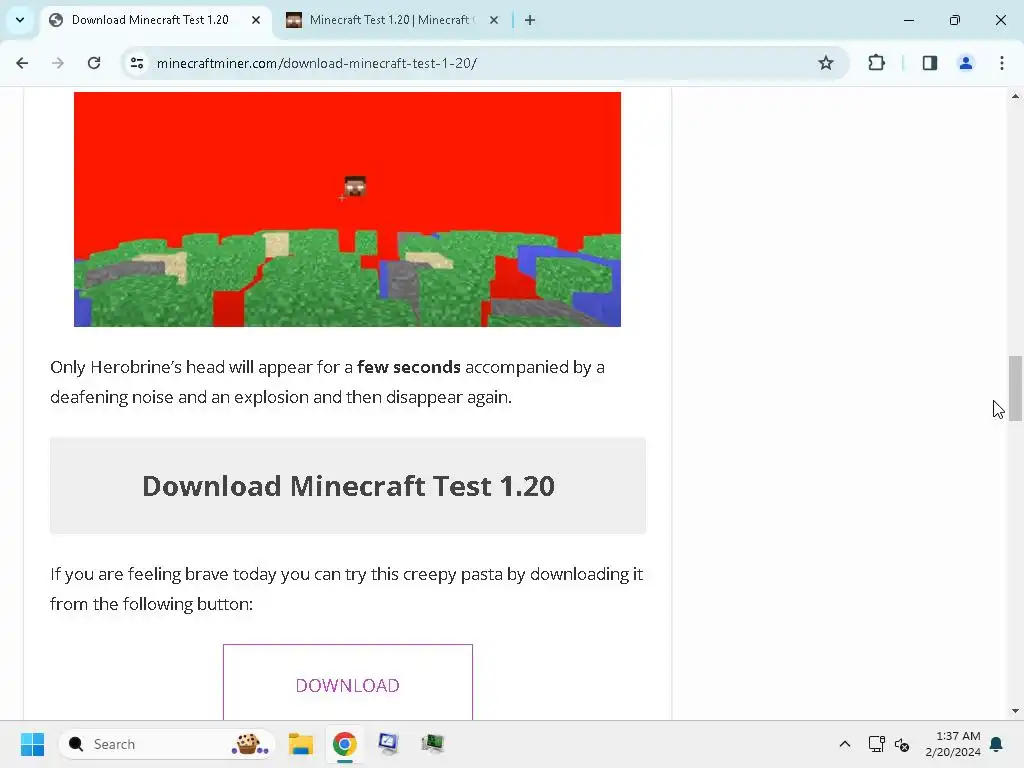Open the Windows Start menu

click(x=33, y=744)
